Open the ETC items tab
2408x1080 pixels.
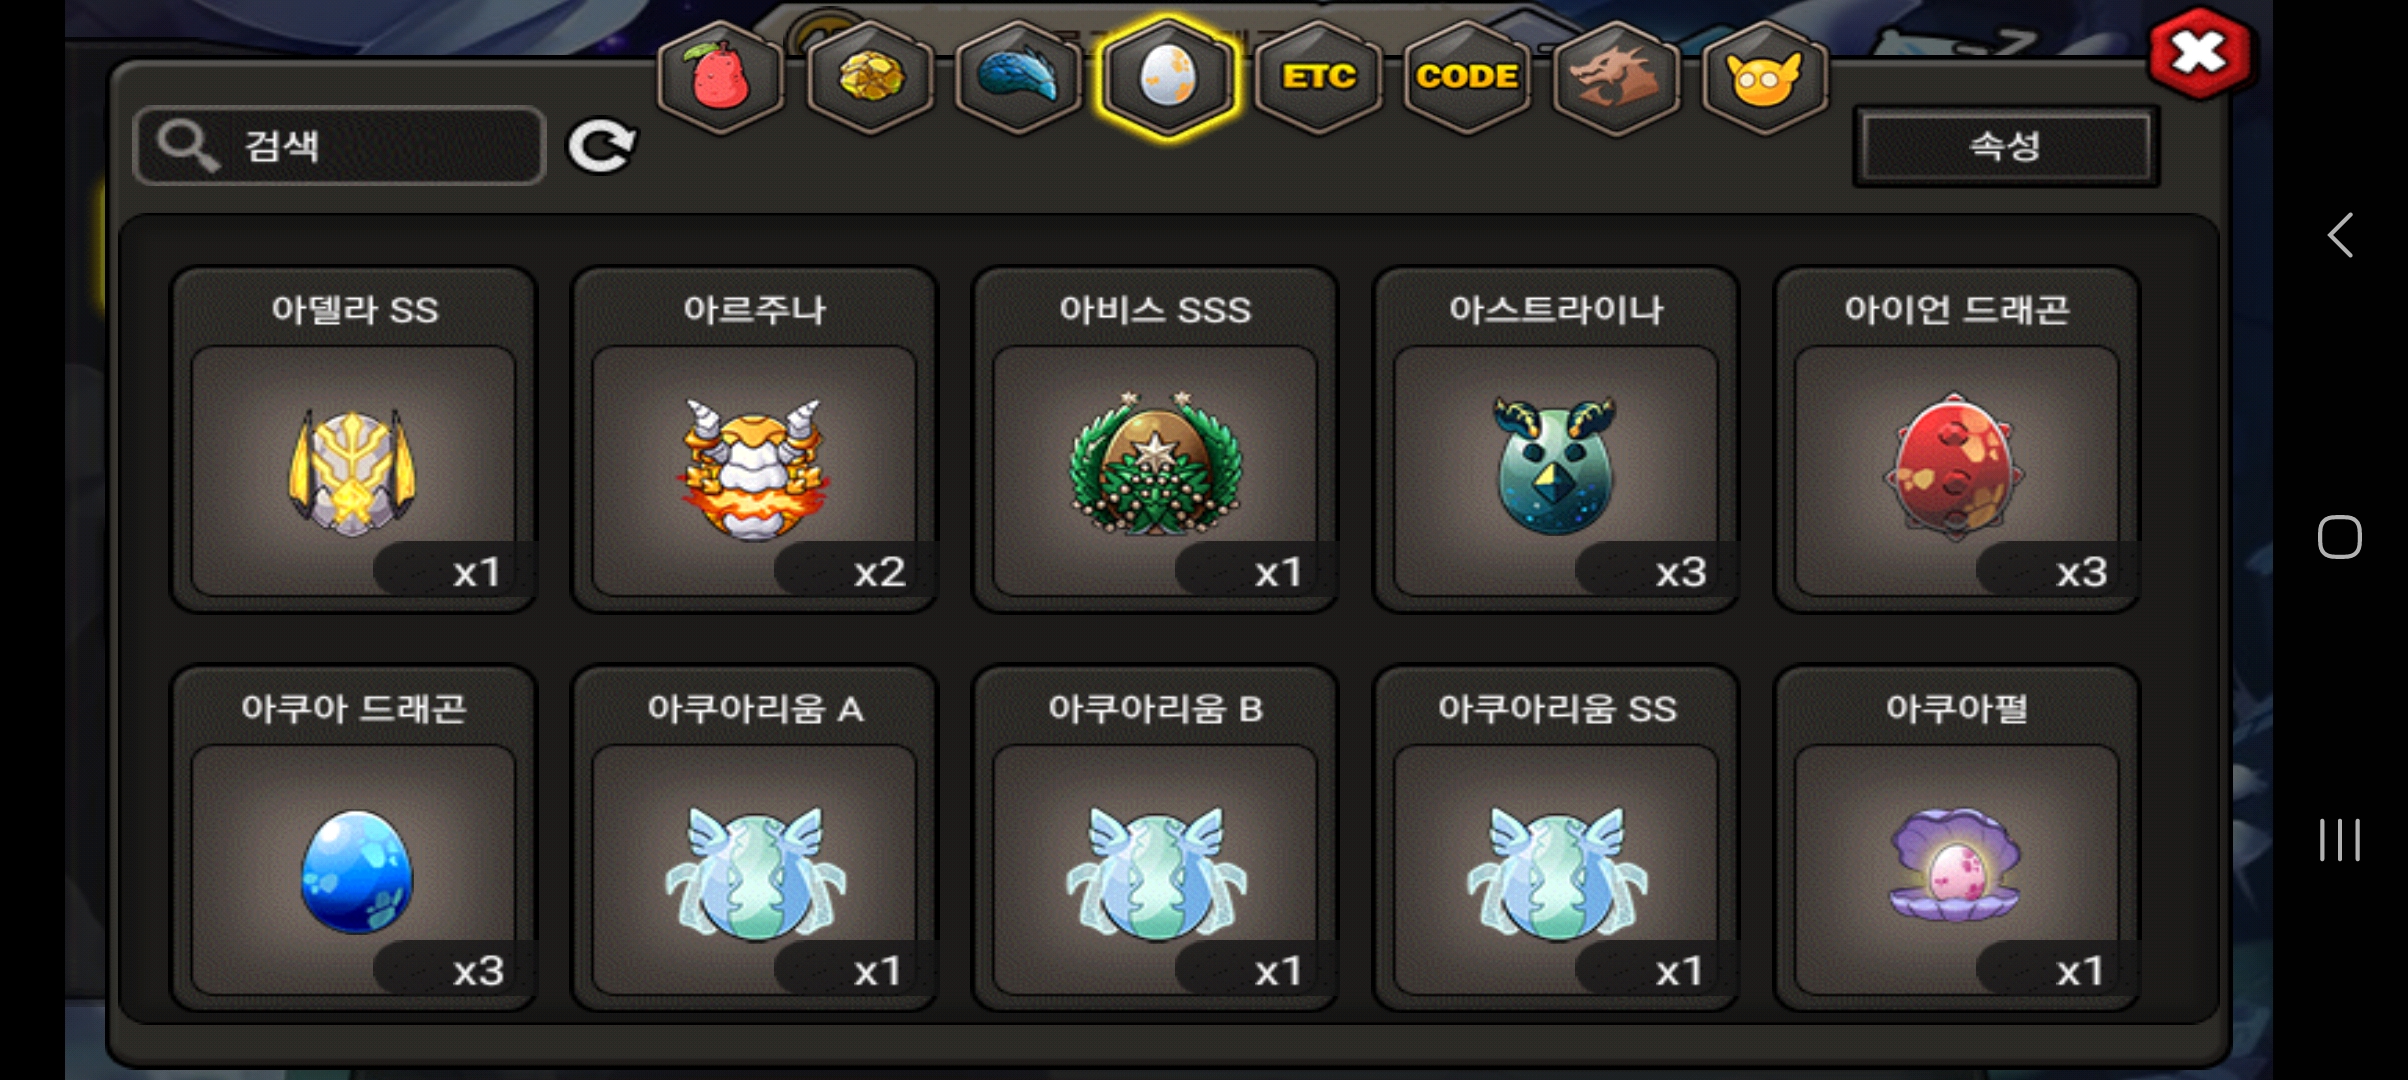(1319, 77)
